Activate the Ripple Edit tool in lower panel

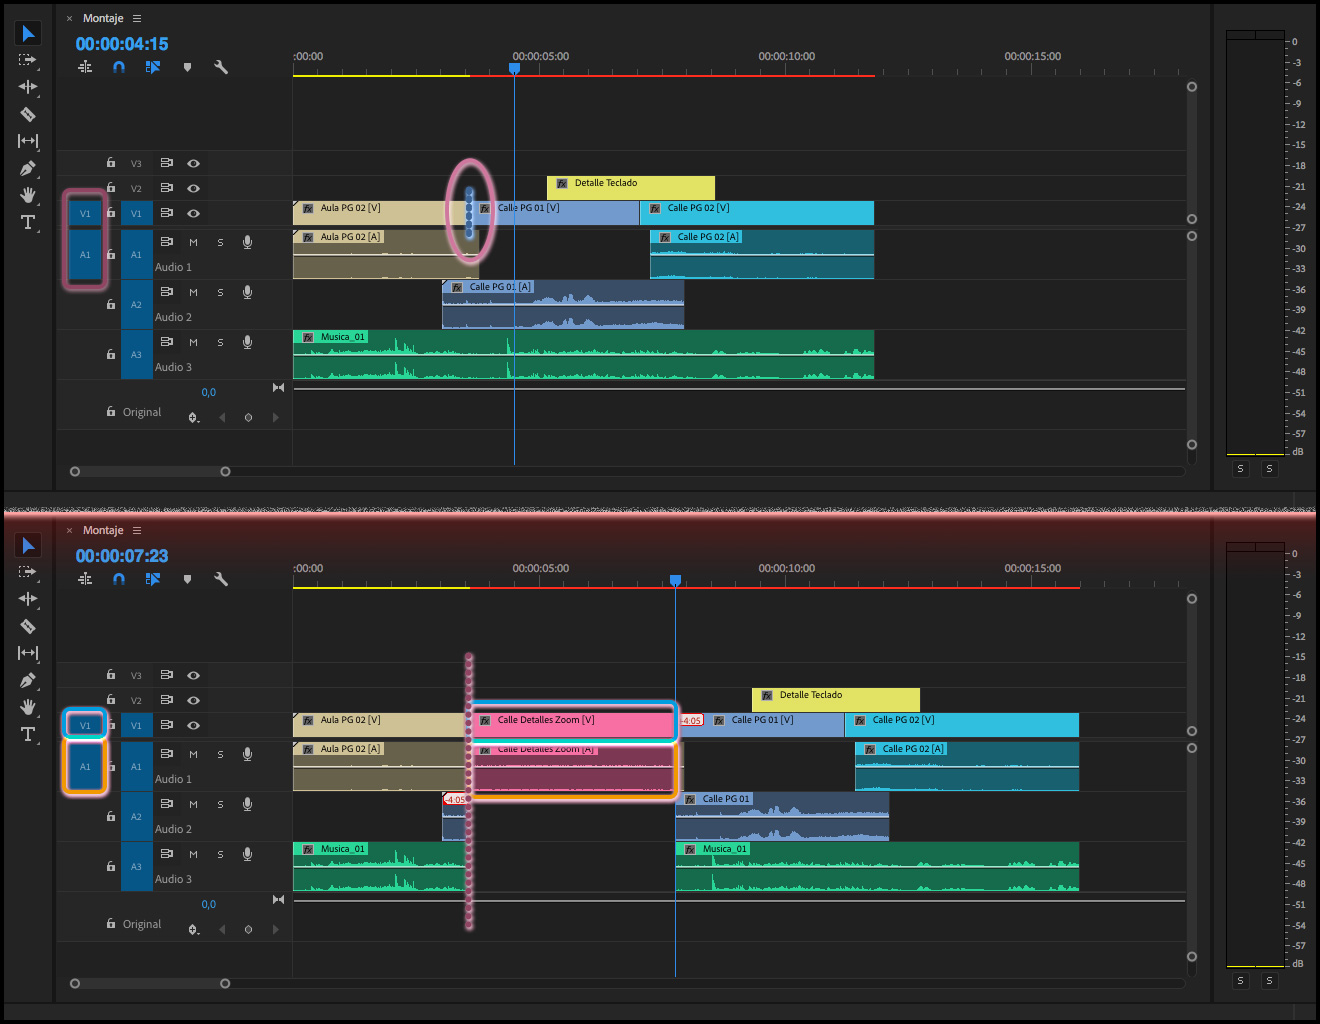(x=28, y=599)
